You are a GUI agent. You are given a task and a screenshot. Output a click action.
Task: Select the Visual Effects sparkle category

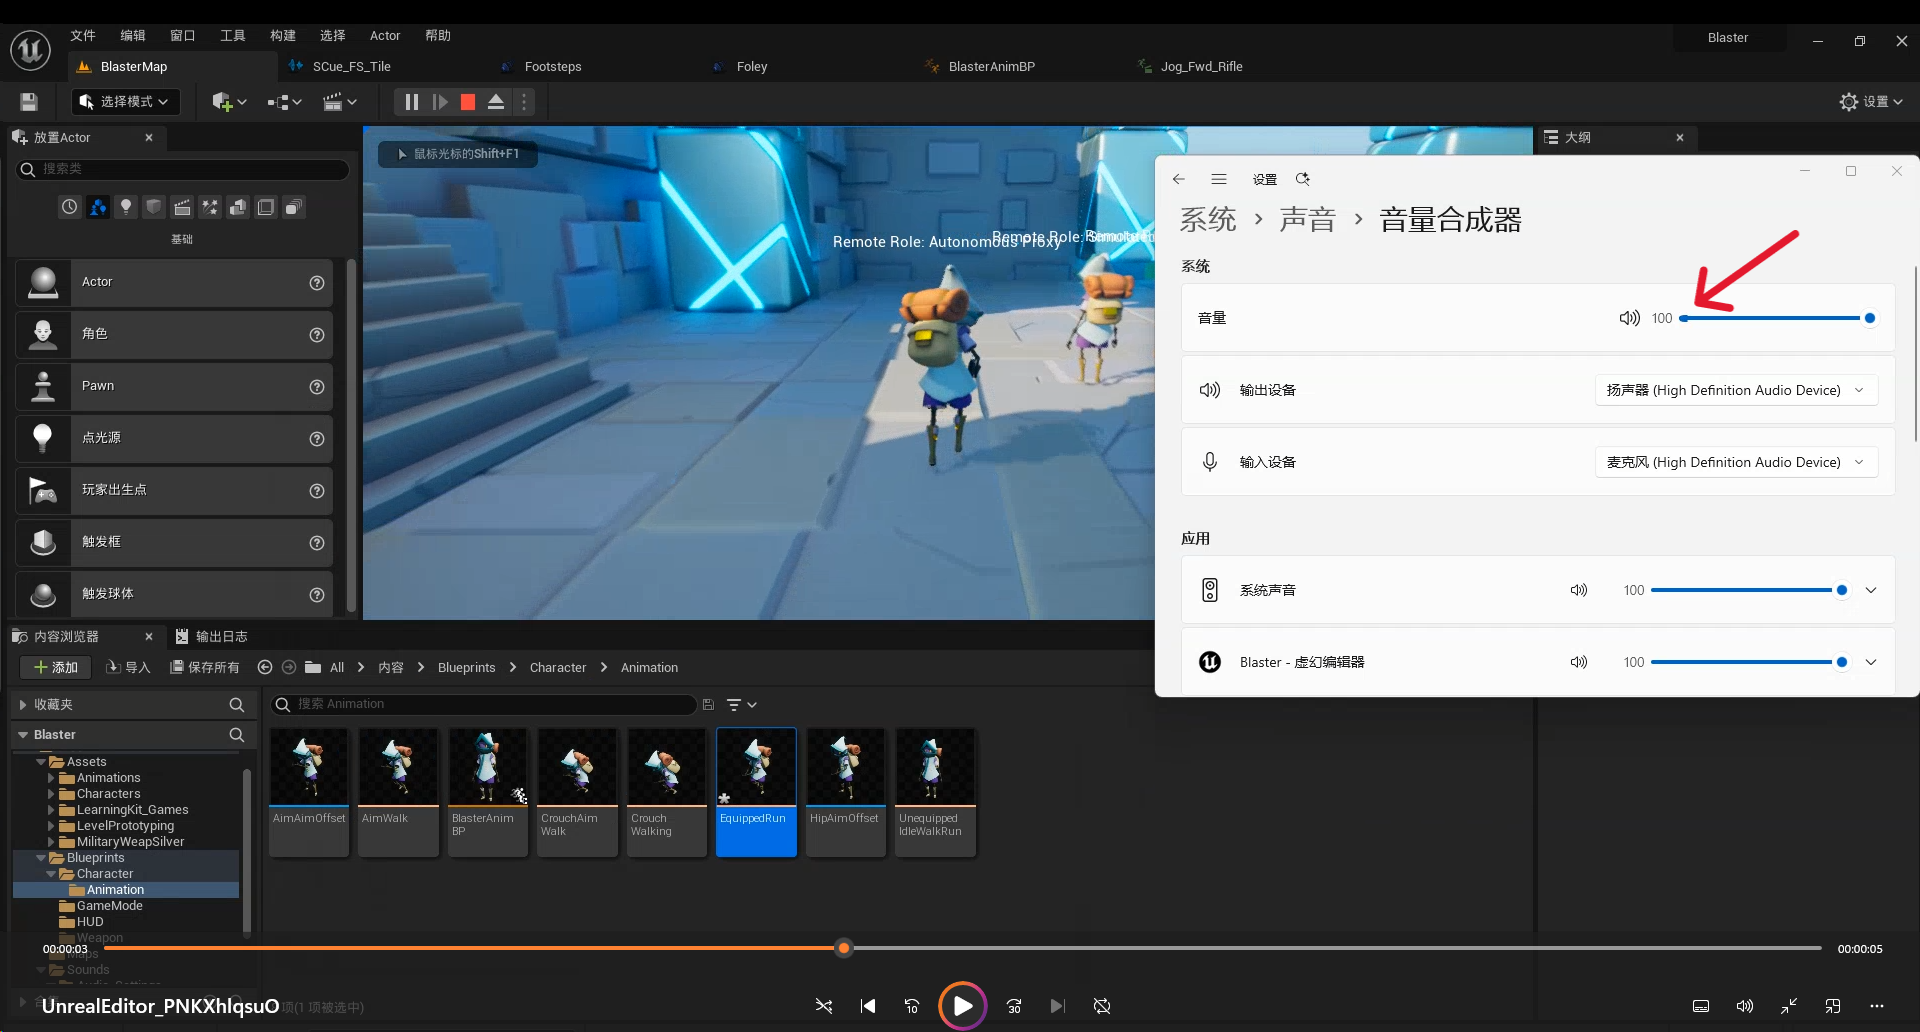click(210, 207)
